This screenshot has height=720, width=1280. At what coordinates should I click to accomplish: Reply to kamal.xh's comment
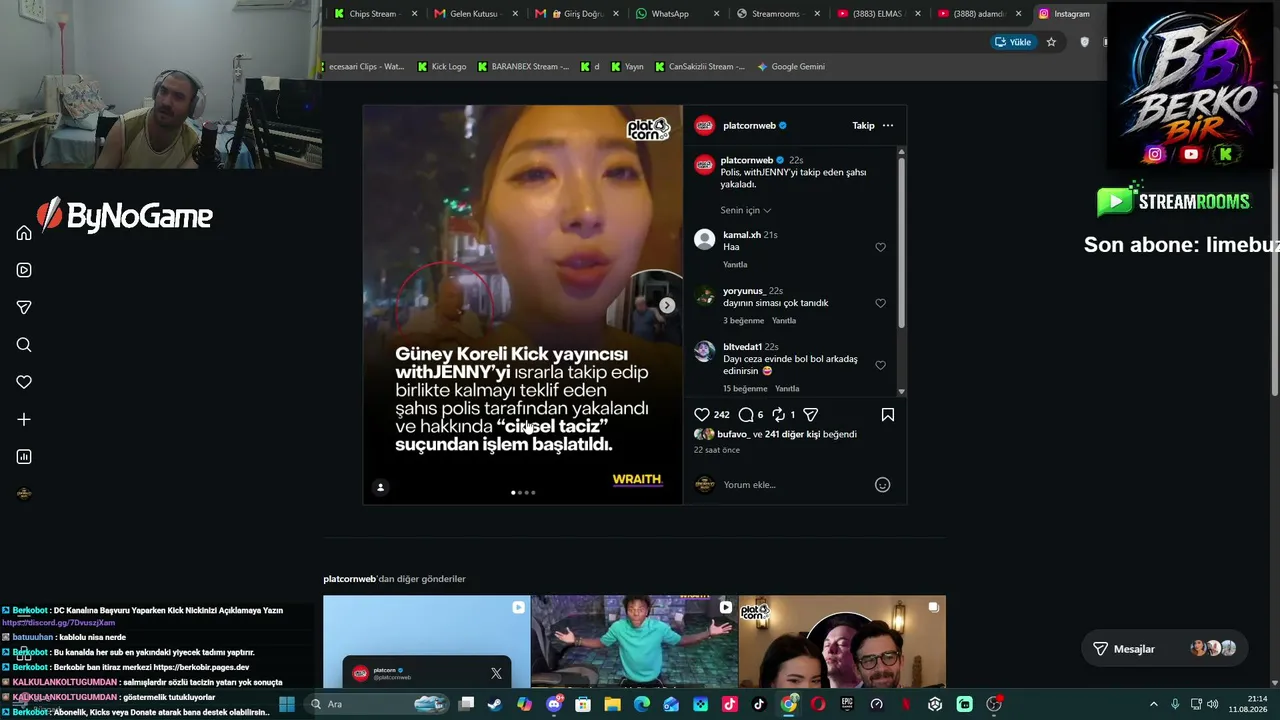735,265
